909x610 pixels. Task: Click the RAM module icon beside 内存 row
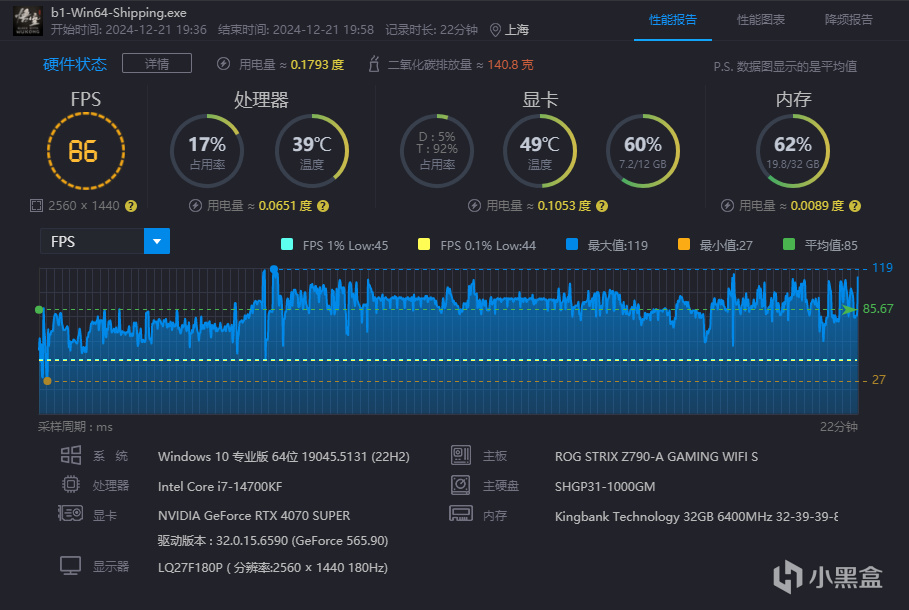pos(461,514)
